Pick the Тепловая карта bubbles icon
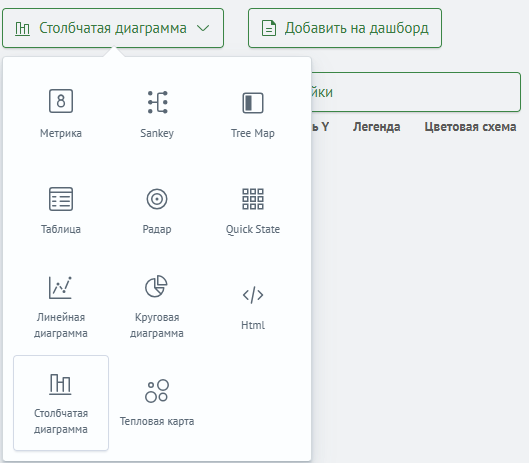 [x=157, y=391]
